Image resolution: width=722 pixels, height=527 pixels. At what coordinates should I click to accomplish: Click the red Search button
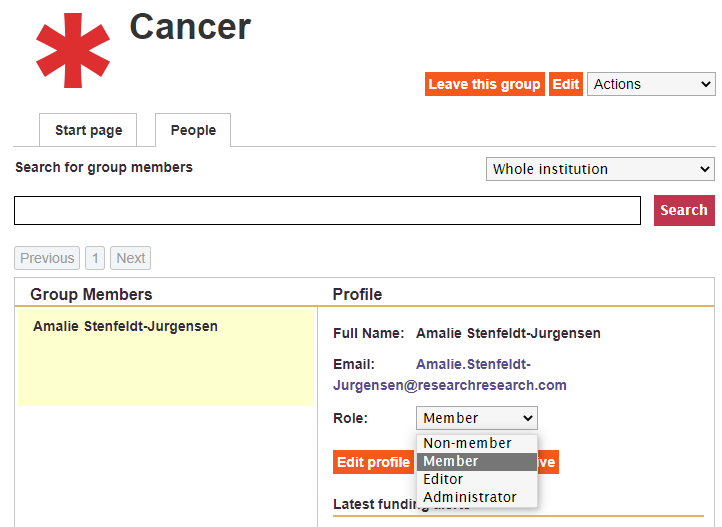pos(684,211)
